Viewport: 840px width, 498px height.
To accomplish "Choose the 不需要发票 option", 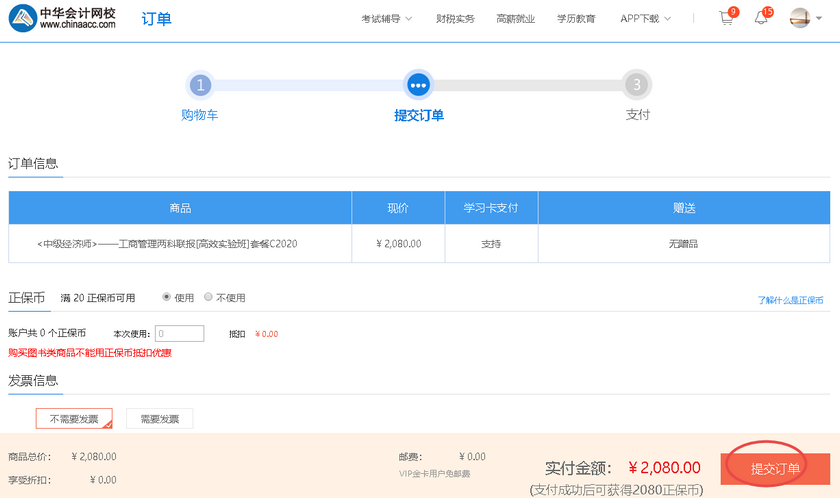I will (74, 419).
